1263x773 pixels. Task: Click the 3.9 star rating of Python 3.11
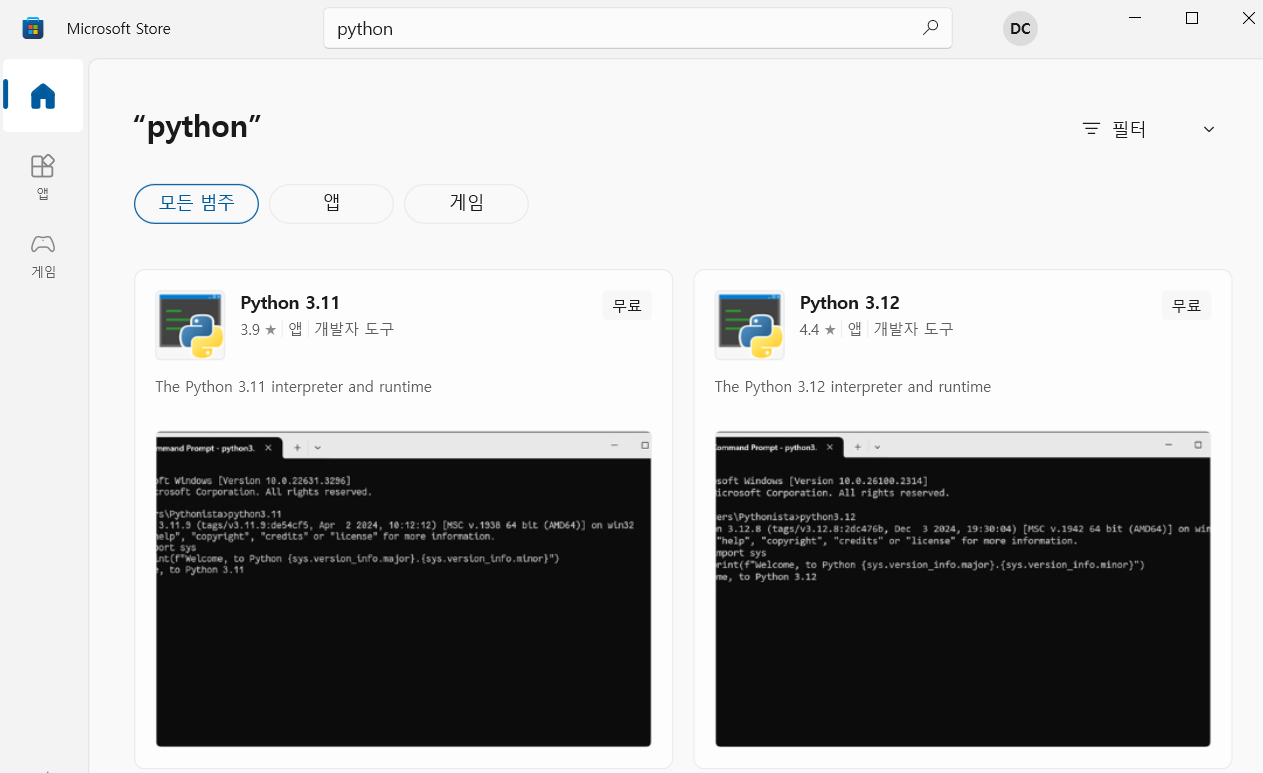(x=258, y=329)
